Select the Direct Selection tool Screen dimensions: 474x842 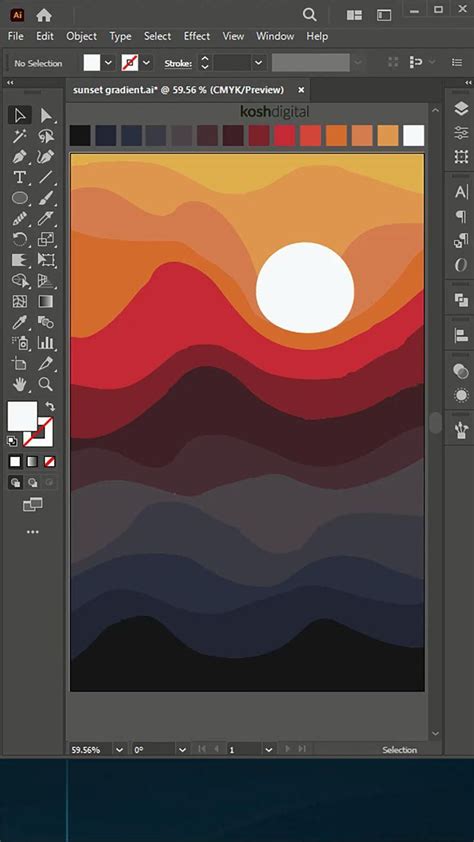pyautogui.click(x=46, y=115)
